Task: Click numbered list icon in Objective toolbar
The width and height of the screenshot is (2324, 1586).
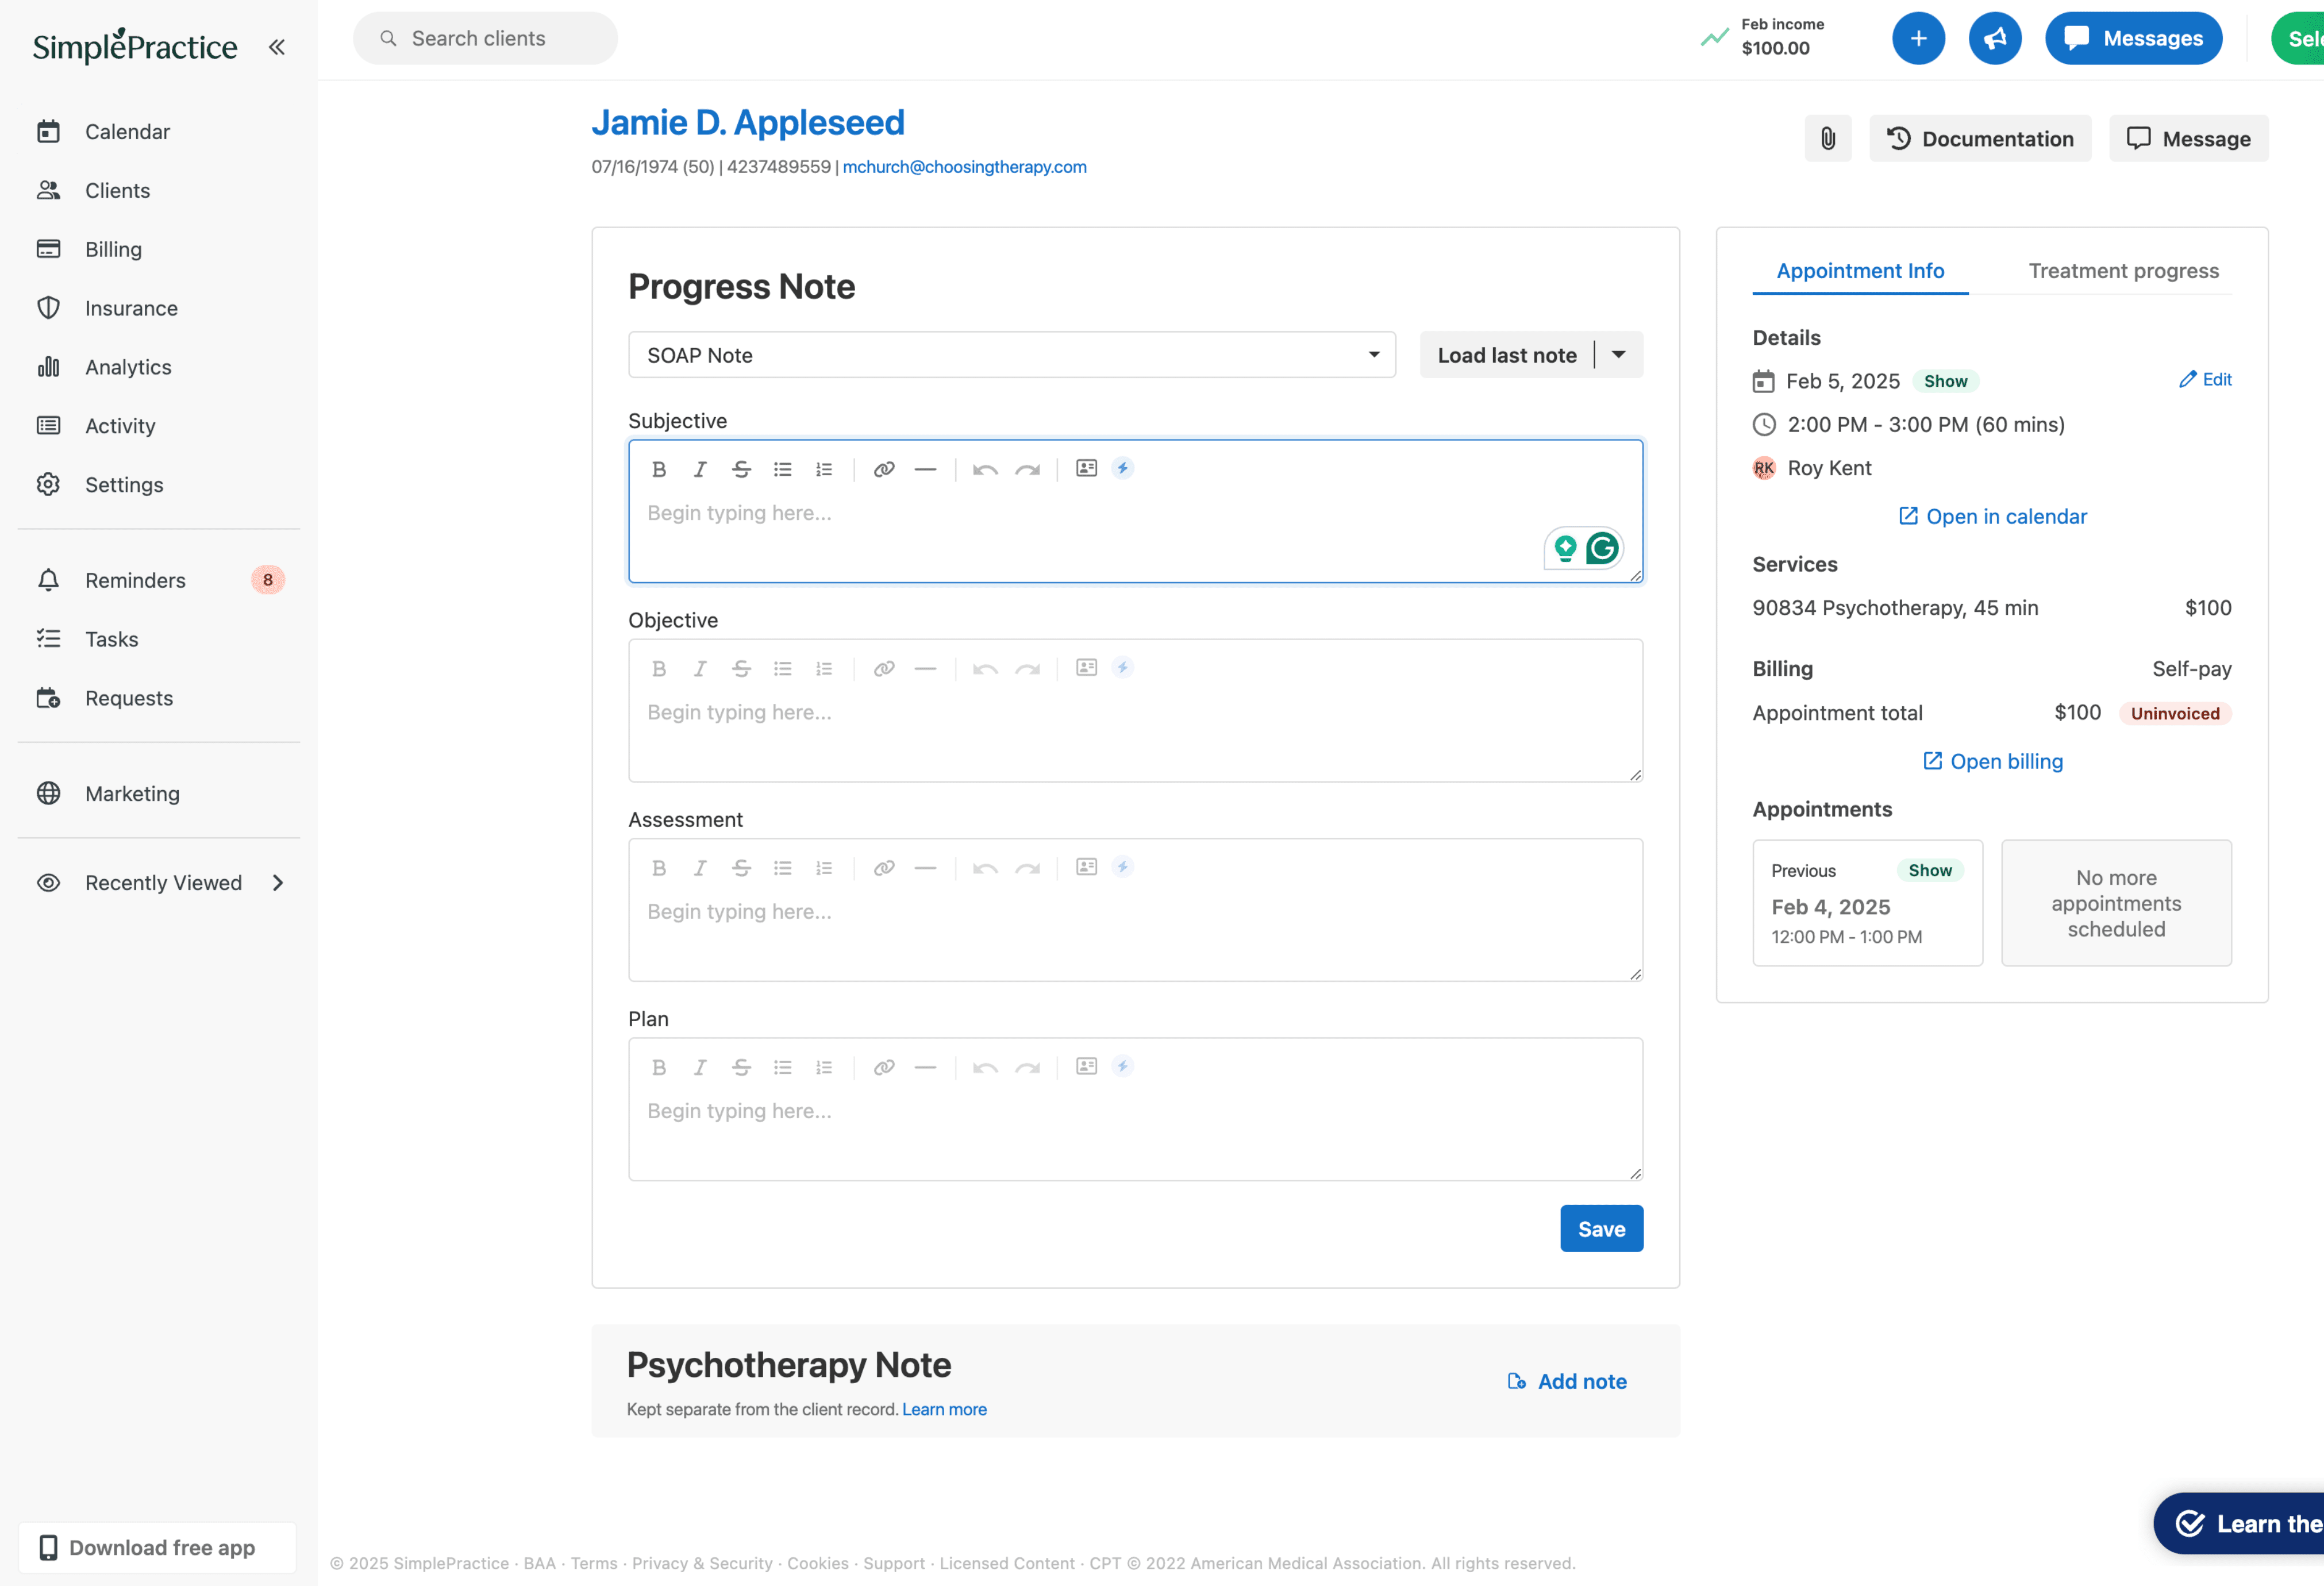Action: click(x=824, y=668)
